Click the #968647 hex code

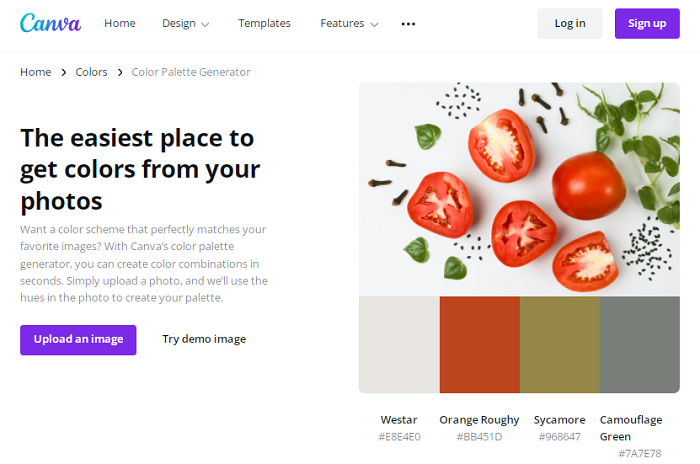click(x=559, y=437)
